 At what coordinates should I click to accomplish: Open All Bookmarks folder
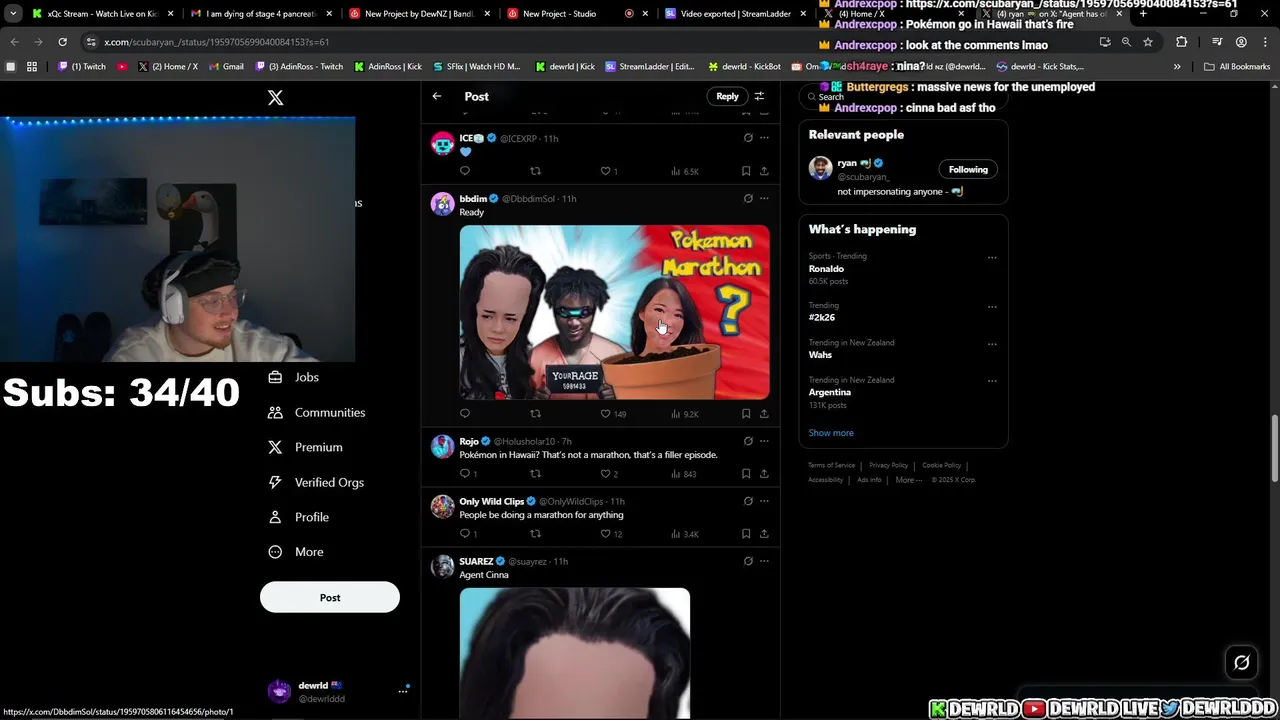pos(1237,67)
